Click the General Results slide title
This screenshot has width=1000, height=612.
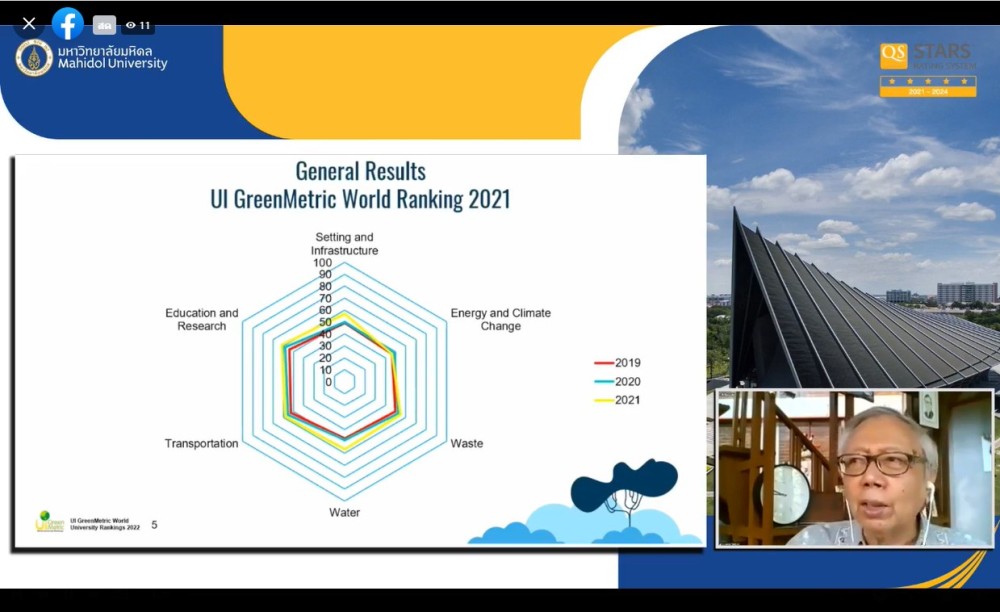point(360,185)
